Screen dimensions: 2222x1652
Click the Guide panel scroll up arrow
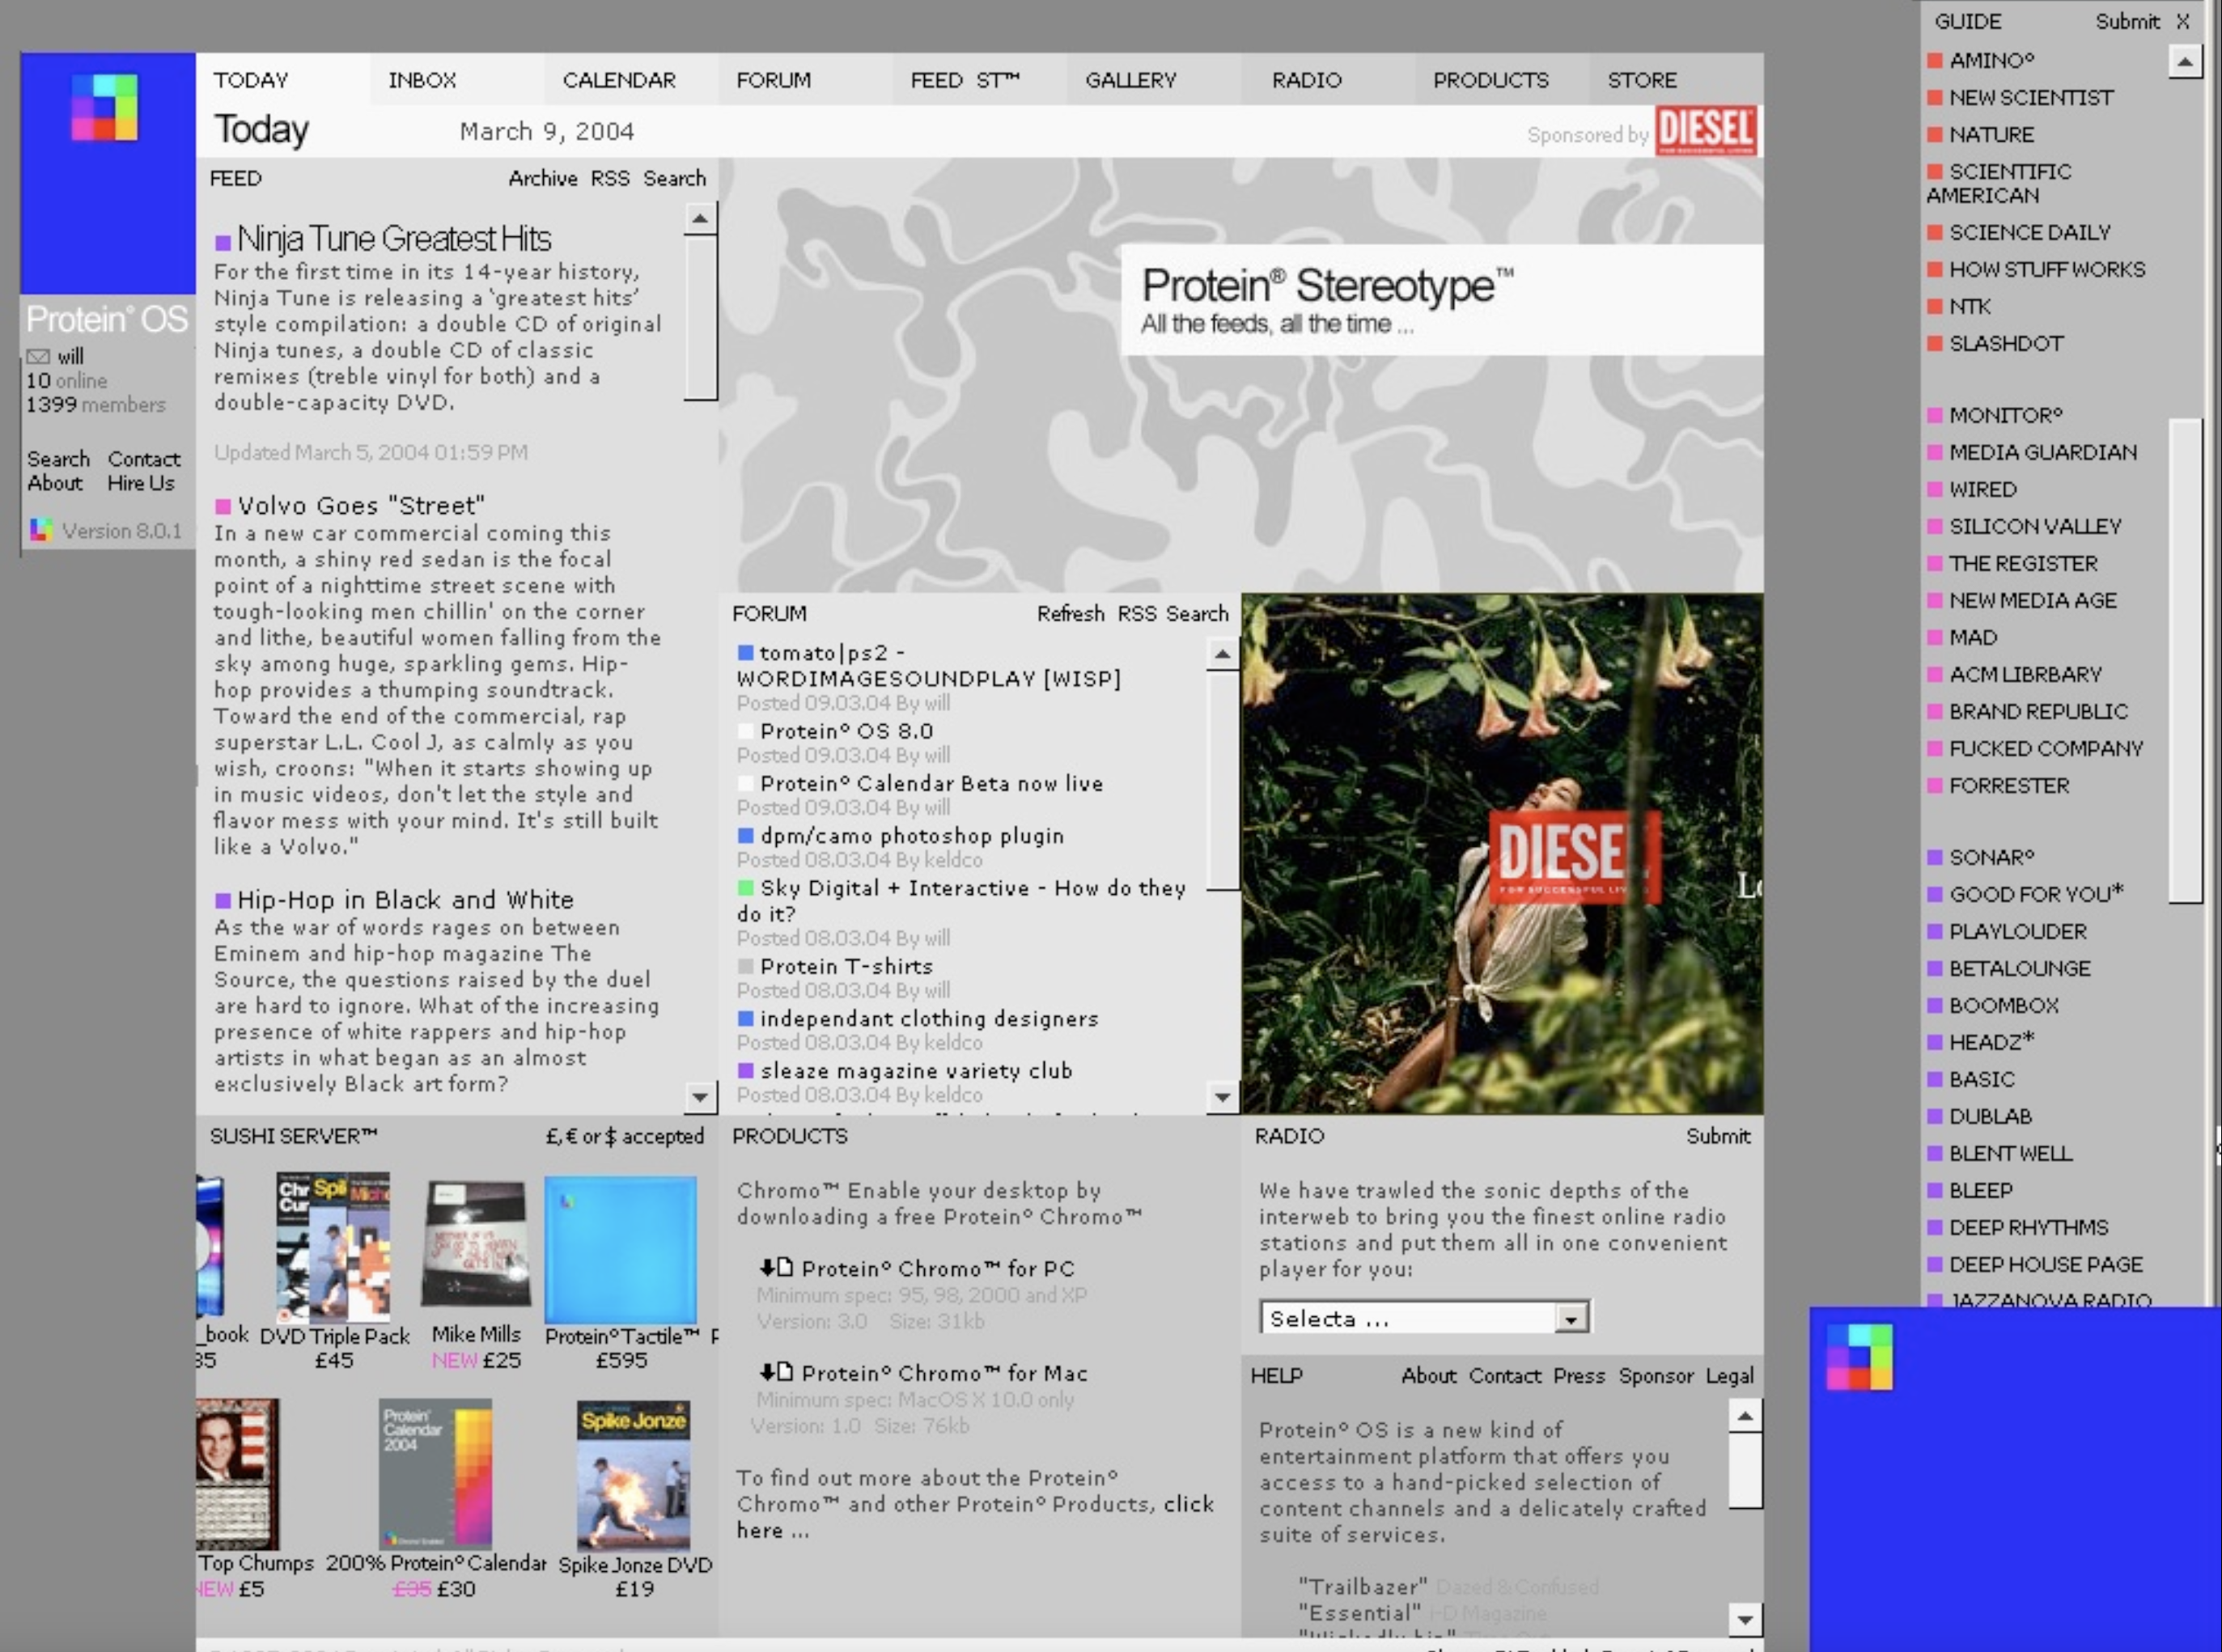click(2185, 62)
